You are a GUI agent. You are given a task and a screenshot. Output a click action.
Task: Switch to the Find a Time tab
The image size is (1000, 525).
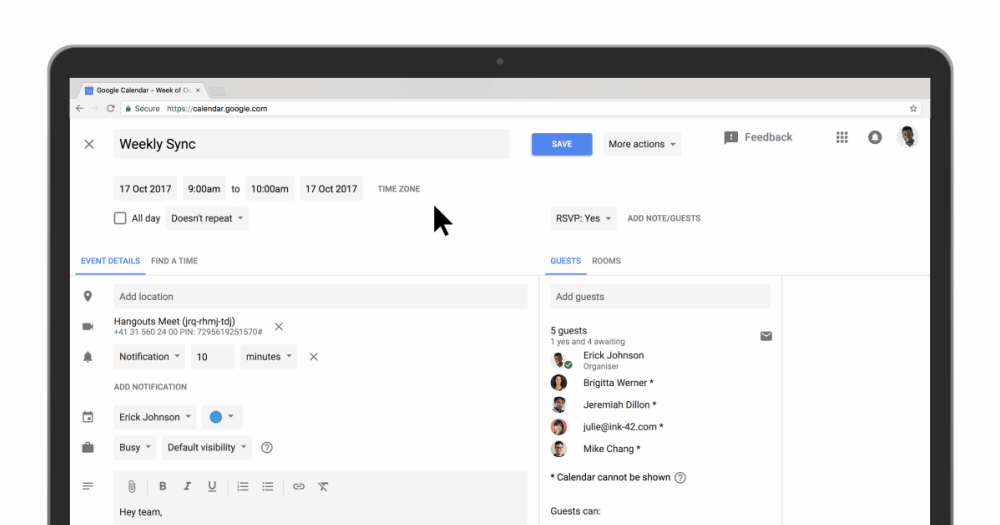click(174, 261)
